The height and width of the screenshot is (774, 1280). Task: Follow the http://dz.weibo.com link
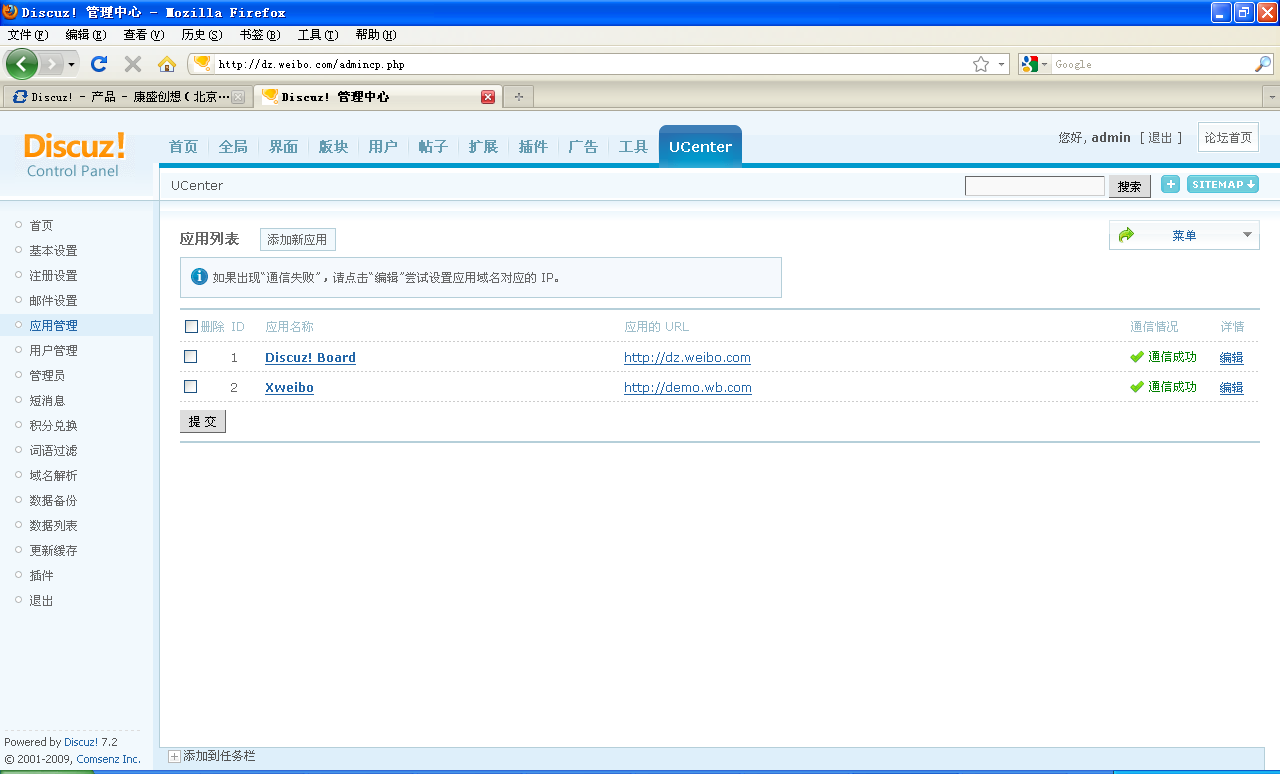(x=687, y=357)
